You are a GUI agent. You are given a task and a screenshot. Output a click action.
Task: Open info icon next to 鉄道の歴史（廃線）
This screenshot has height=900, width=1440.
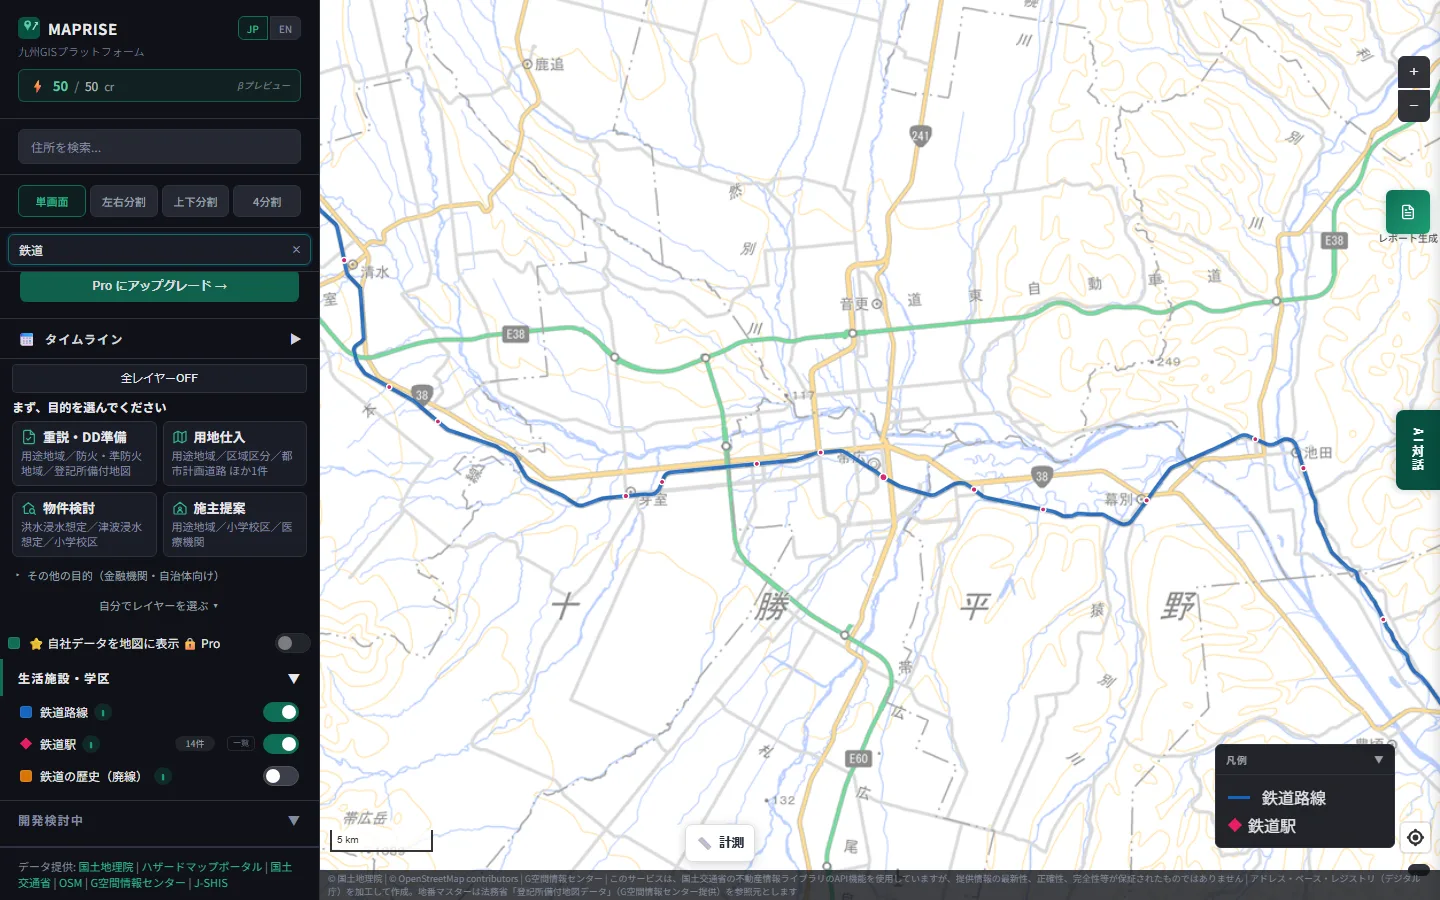coord(163,777)
